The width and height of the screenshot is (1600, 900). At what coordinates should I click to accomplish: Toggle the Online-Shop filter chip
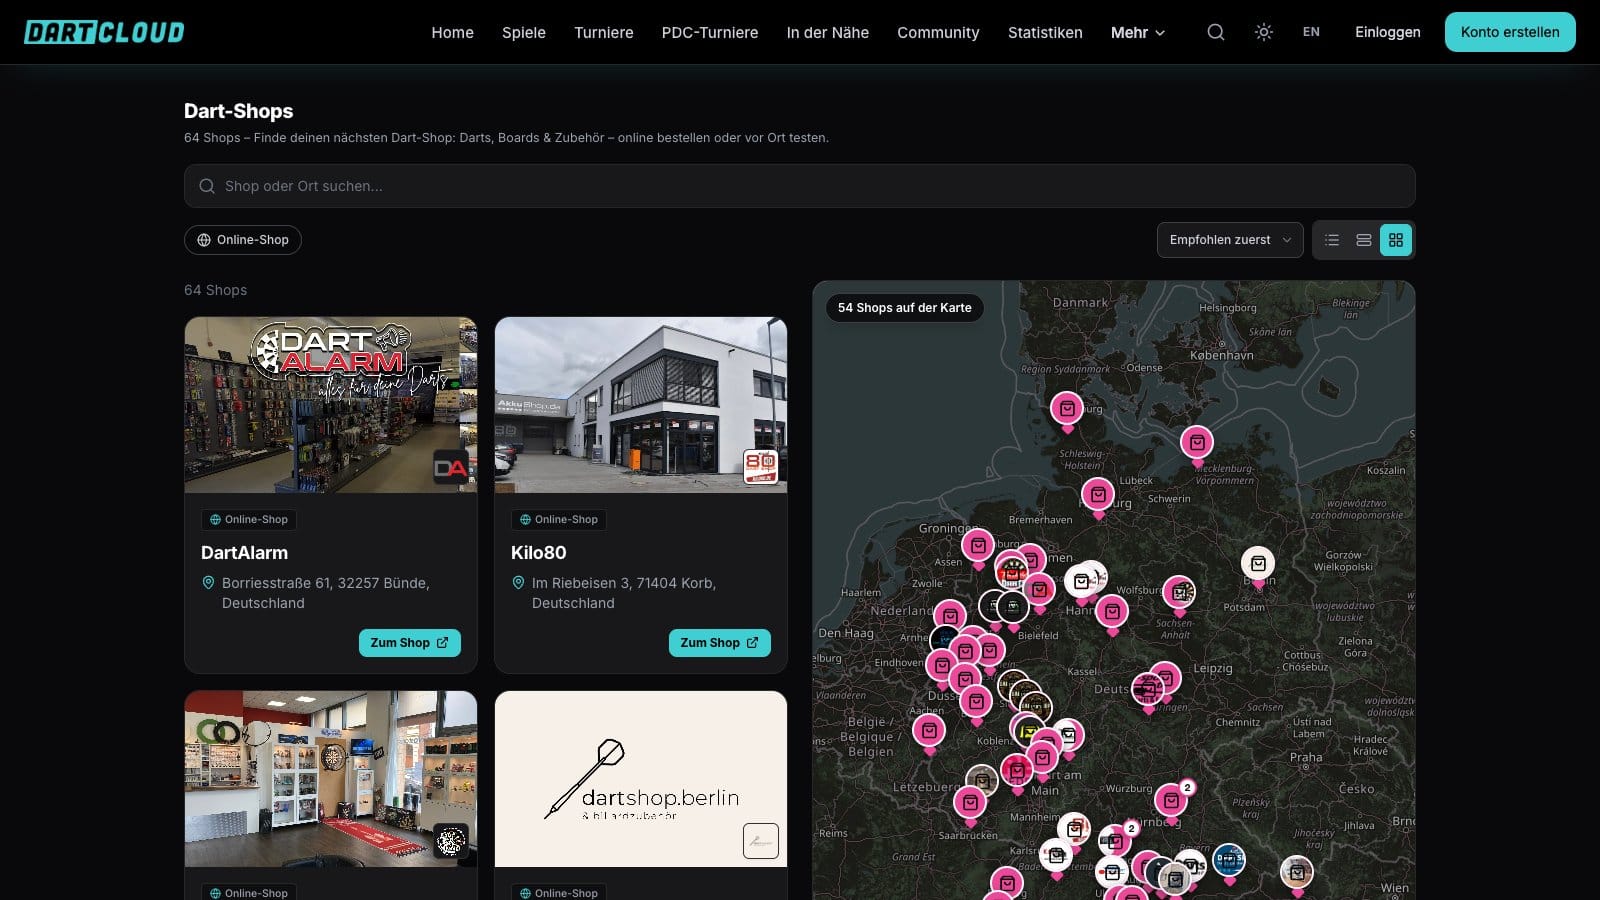point(243,240)
